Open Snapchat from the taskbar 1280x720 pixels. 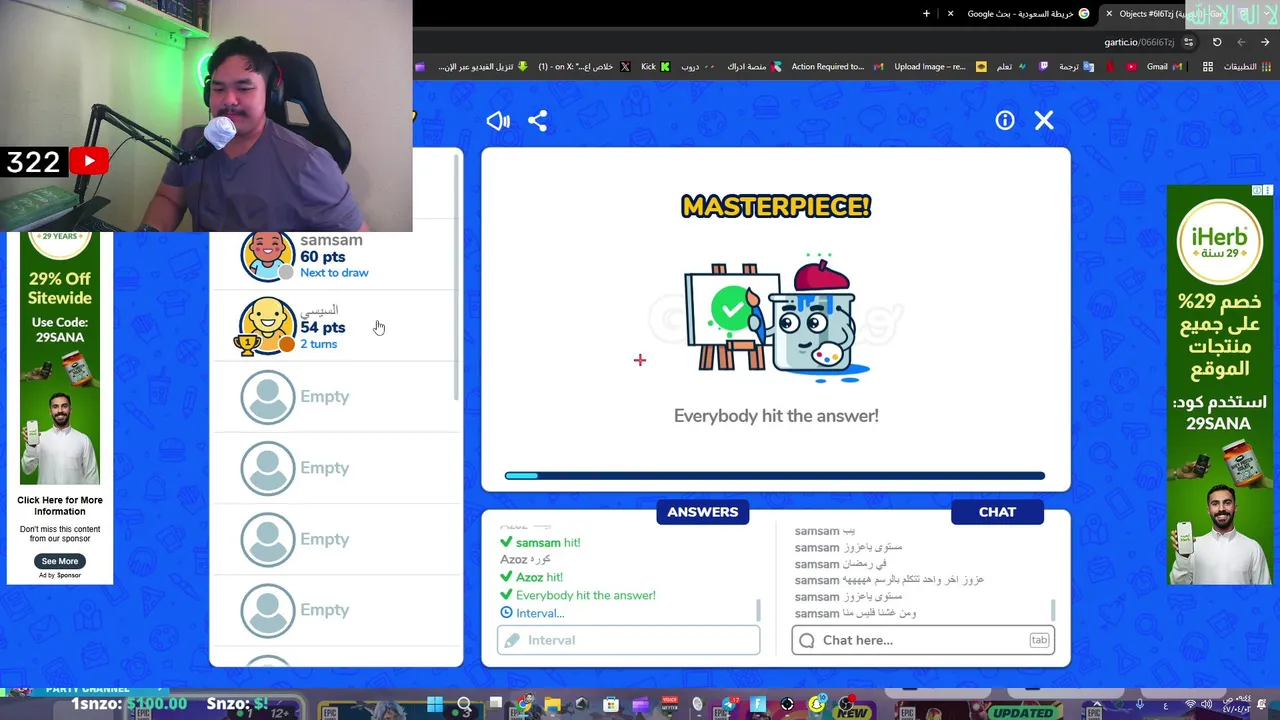pos(816,705)
